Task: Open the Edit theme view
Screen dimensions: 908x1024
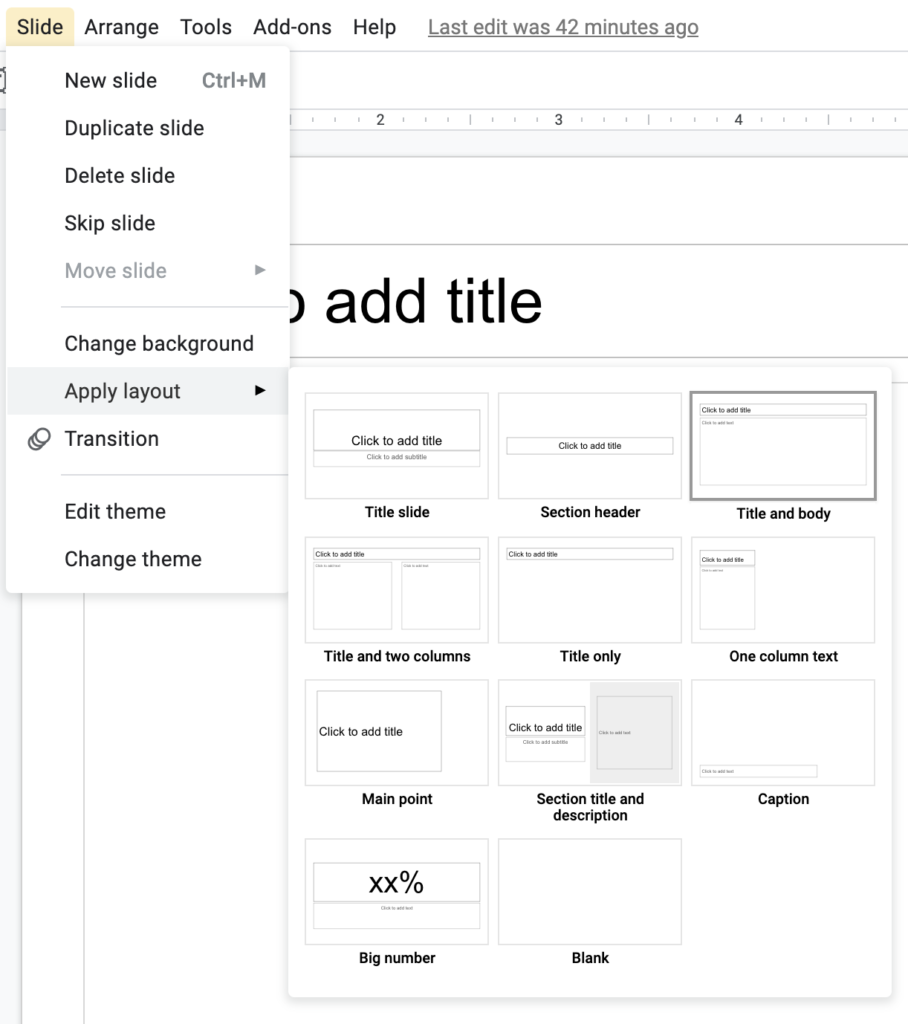Action: point(114,511)
